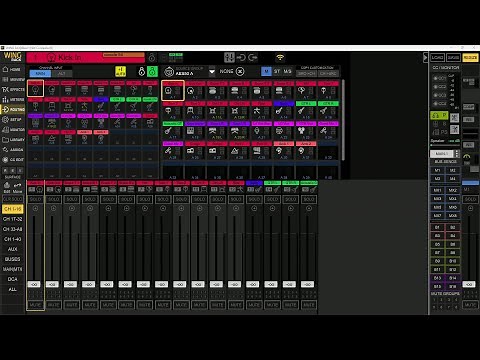The image size is (480, 360).
Task: Show layer CH 1-40
Action: tap(13, 239)
